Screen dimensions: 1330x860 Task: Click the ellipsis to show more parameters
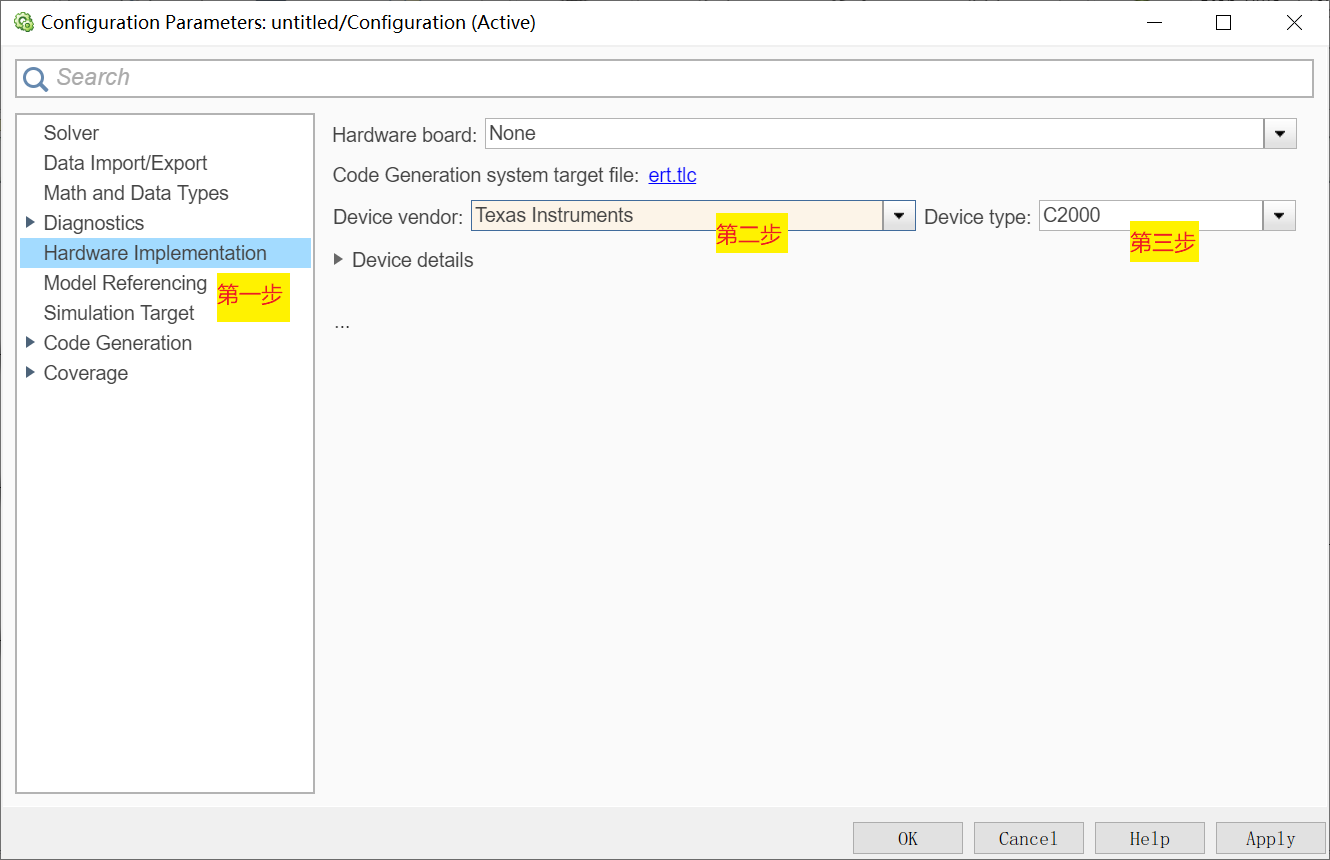342,325
